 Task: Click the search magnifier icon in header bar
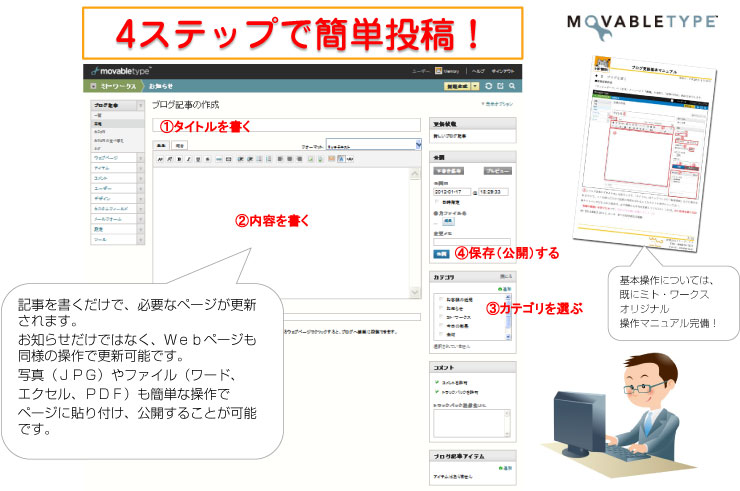[x=512, y=86]
